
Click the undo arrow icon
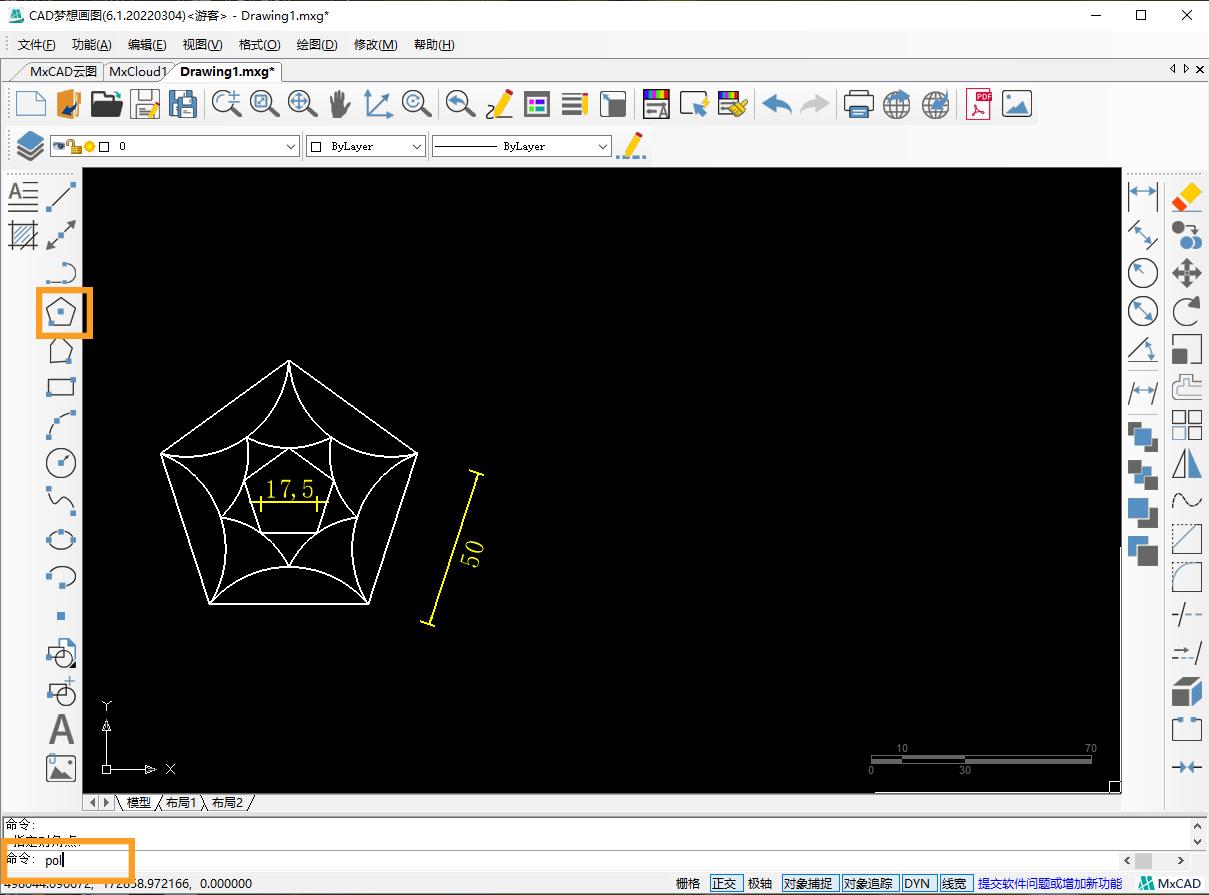(x=776, y=104)
